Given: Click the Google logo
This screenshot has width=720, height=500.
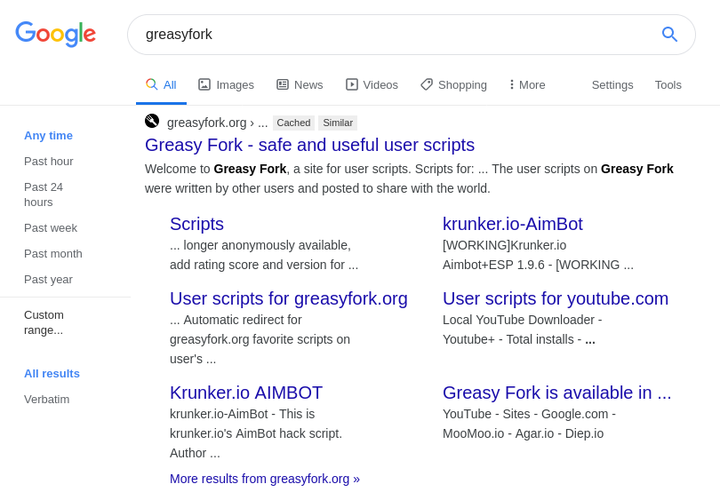Looking at the screenshot, I should click(x=56, y=34).
